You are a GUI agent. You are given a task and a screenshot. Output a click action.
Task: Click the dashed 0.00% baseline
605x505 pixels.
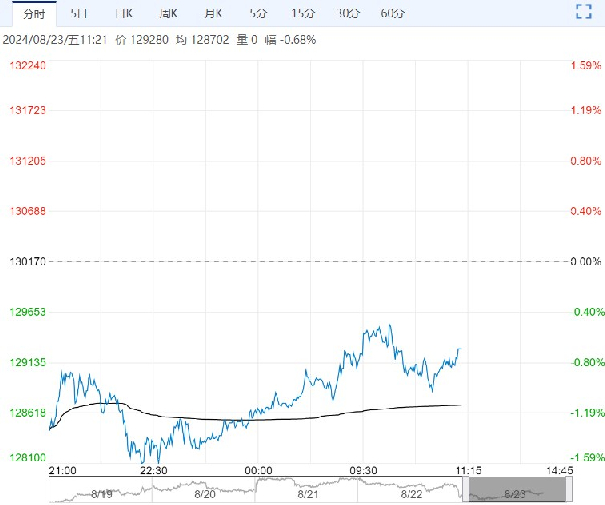(x=300, y=261)
